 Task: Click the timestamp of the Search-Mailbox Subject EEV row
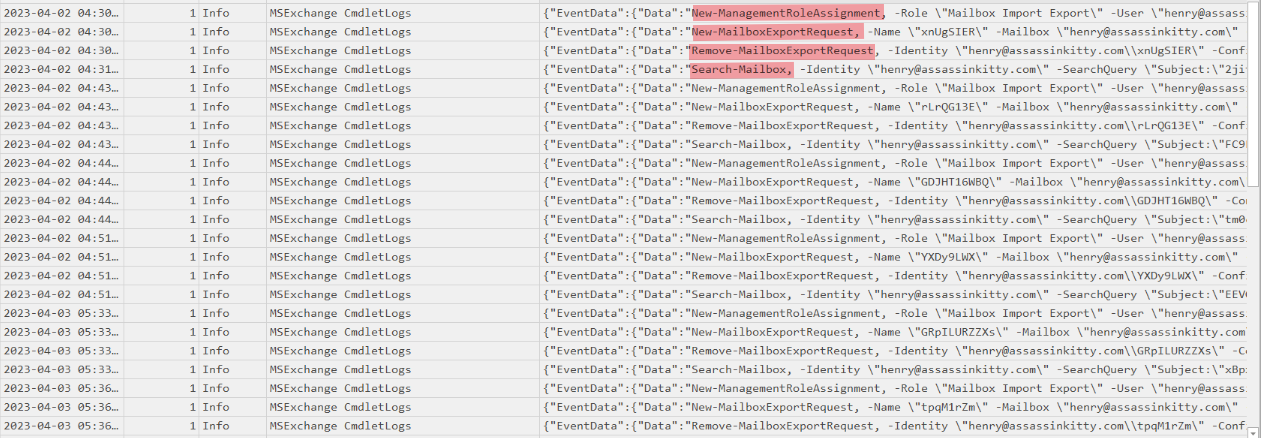point(62,294)
